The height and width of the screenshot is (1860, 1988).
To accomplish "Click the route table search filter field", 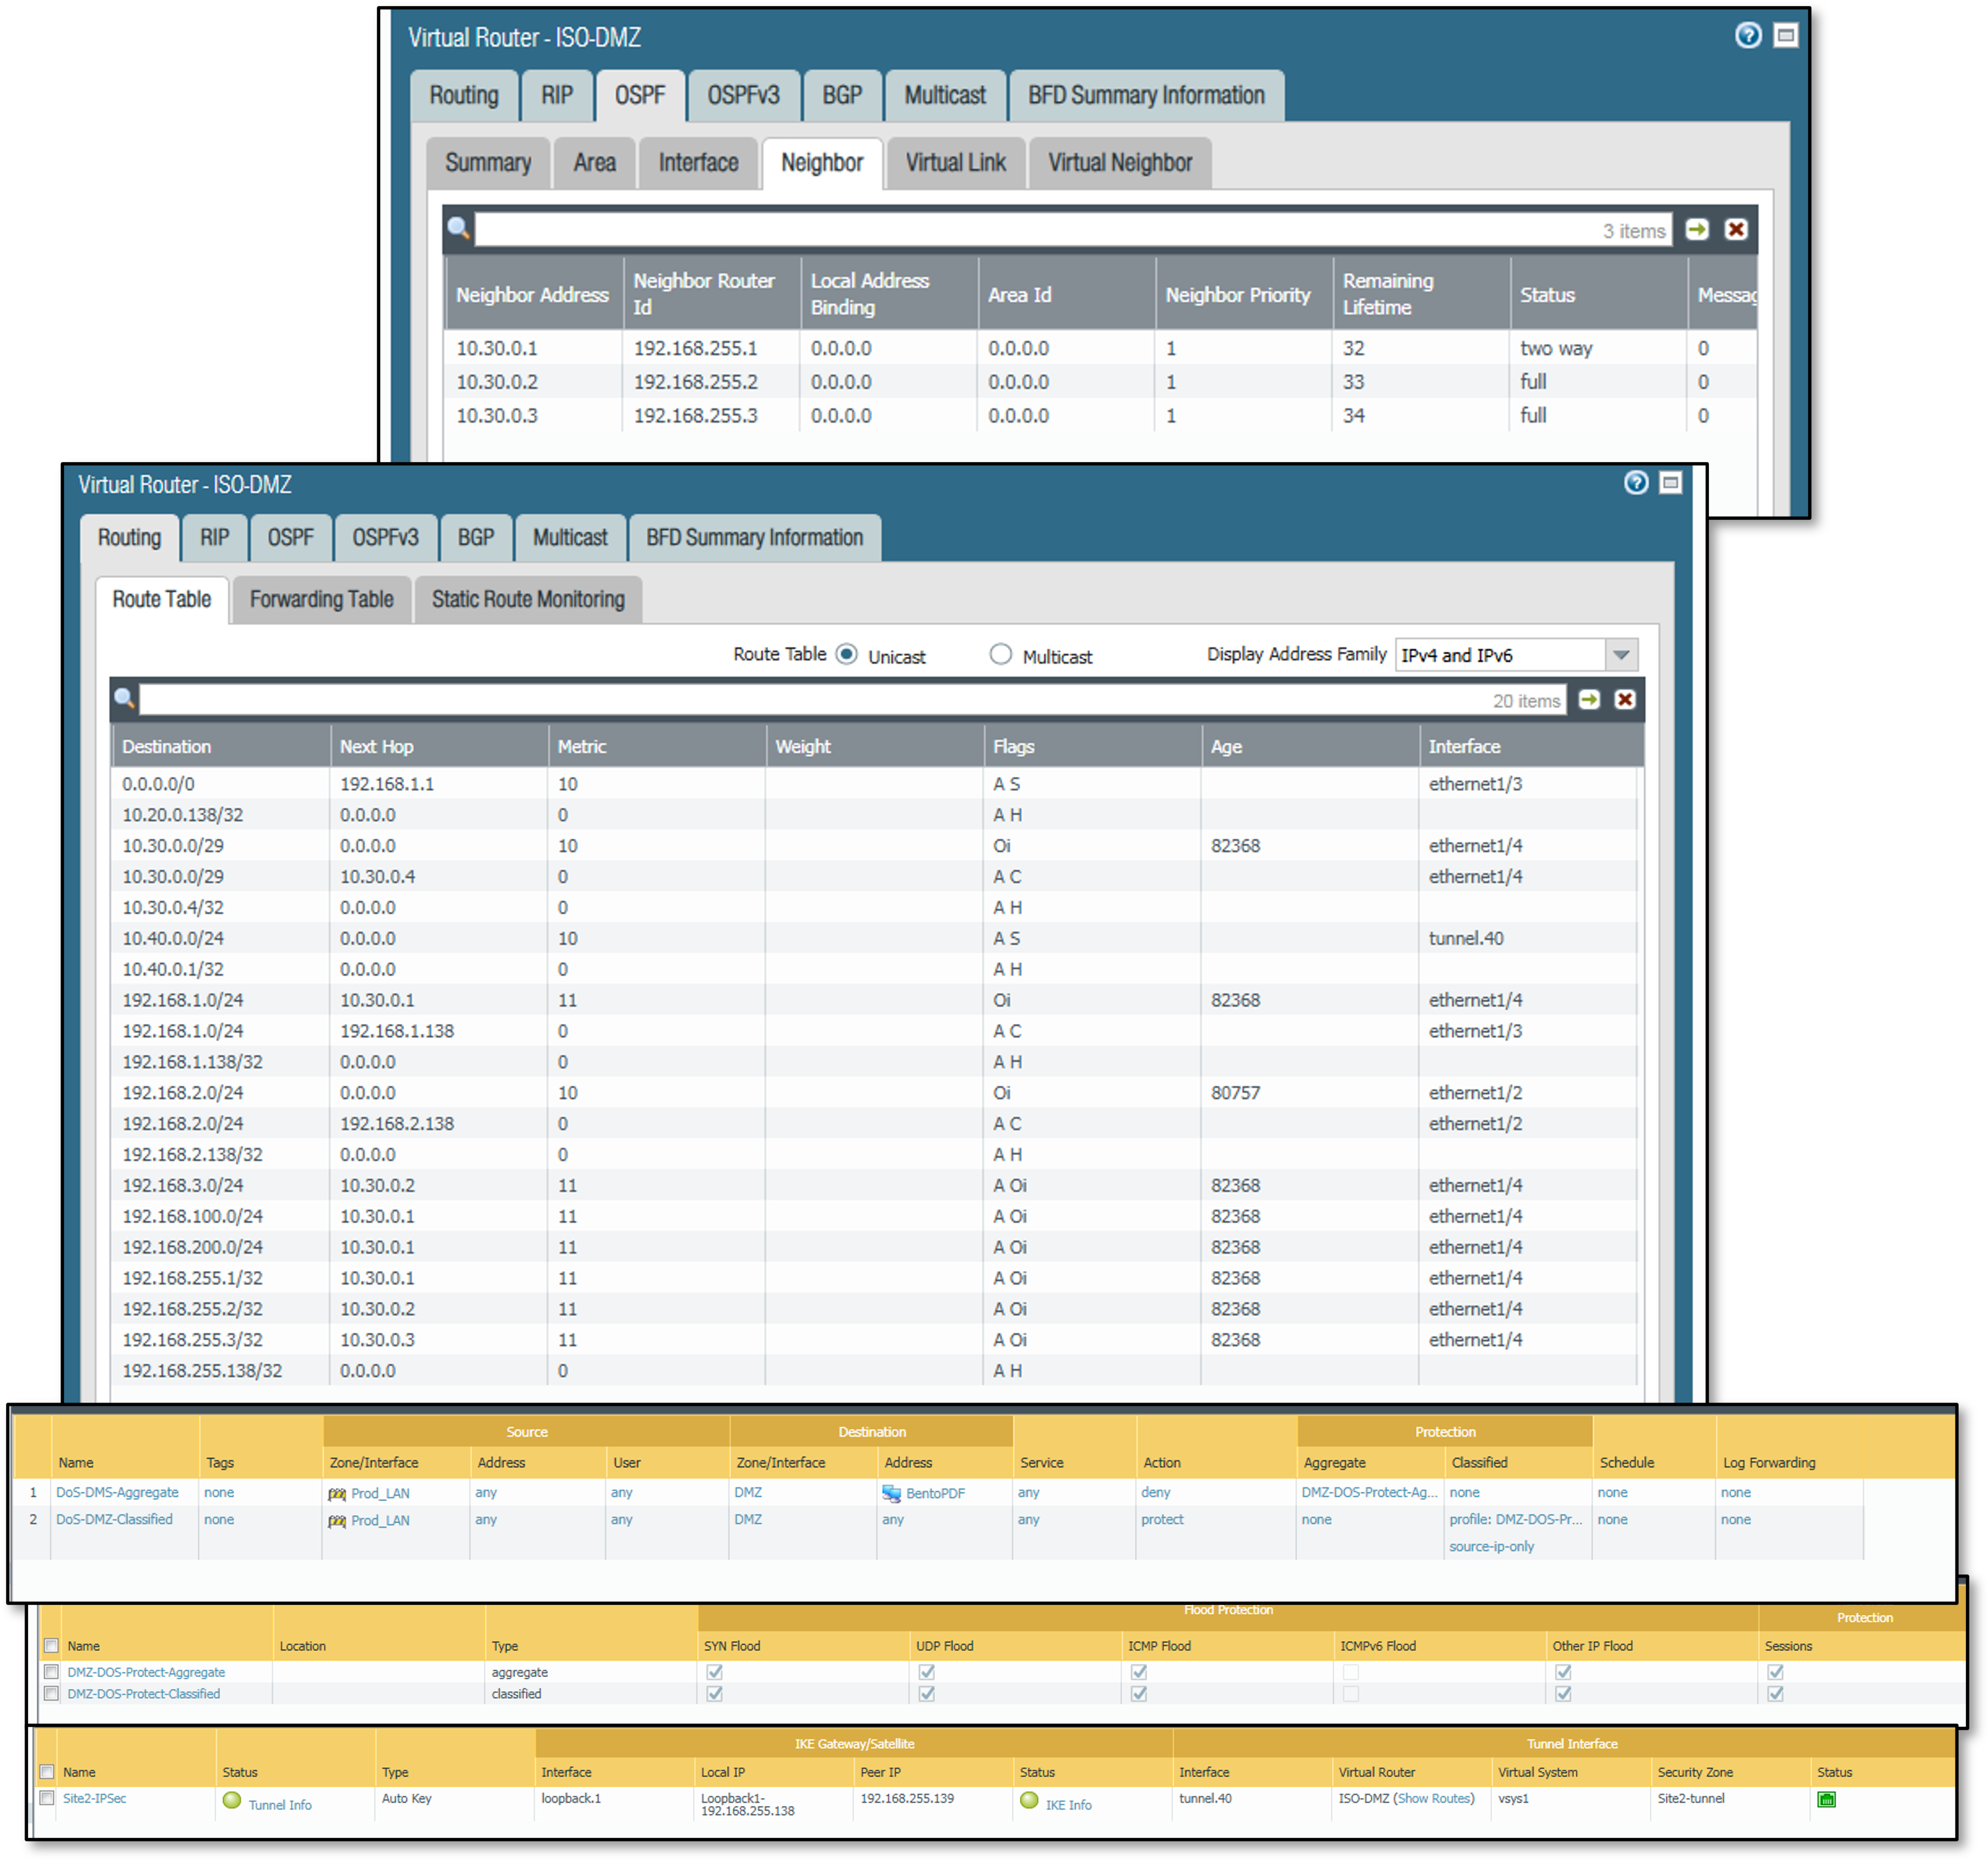I will pos(800,700).
